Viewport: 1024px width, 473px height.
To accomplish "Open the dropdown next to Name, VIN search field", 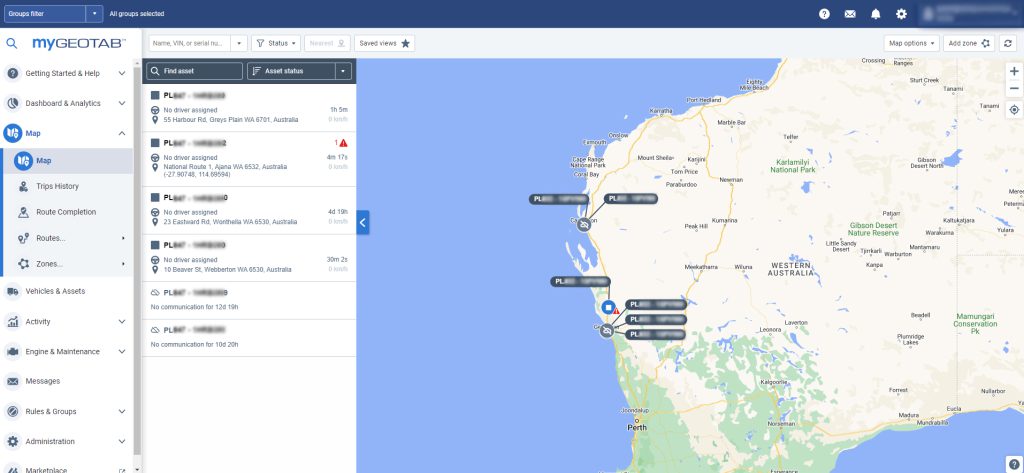I will [x=239, y=43].
